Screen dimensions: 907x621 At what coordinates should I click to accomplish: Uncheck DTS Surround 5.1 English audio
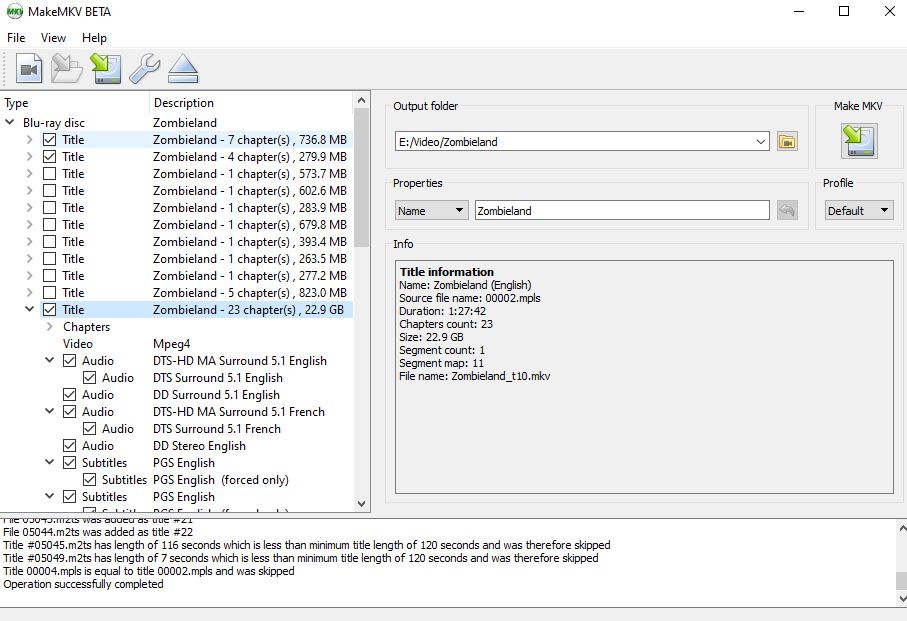tap(90, 378)
